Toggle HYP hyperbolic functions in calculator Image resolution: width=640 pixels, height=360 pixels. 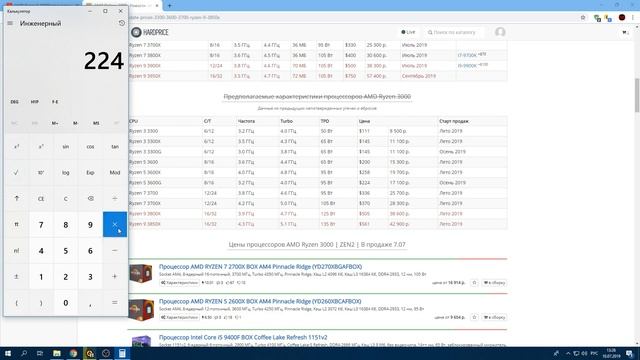pyautogui.click(x=35, y=102)
